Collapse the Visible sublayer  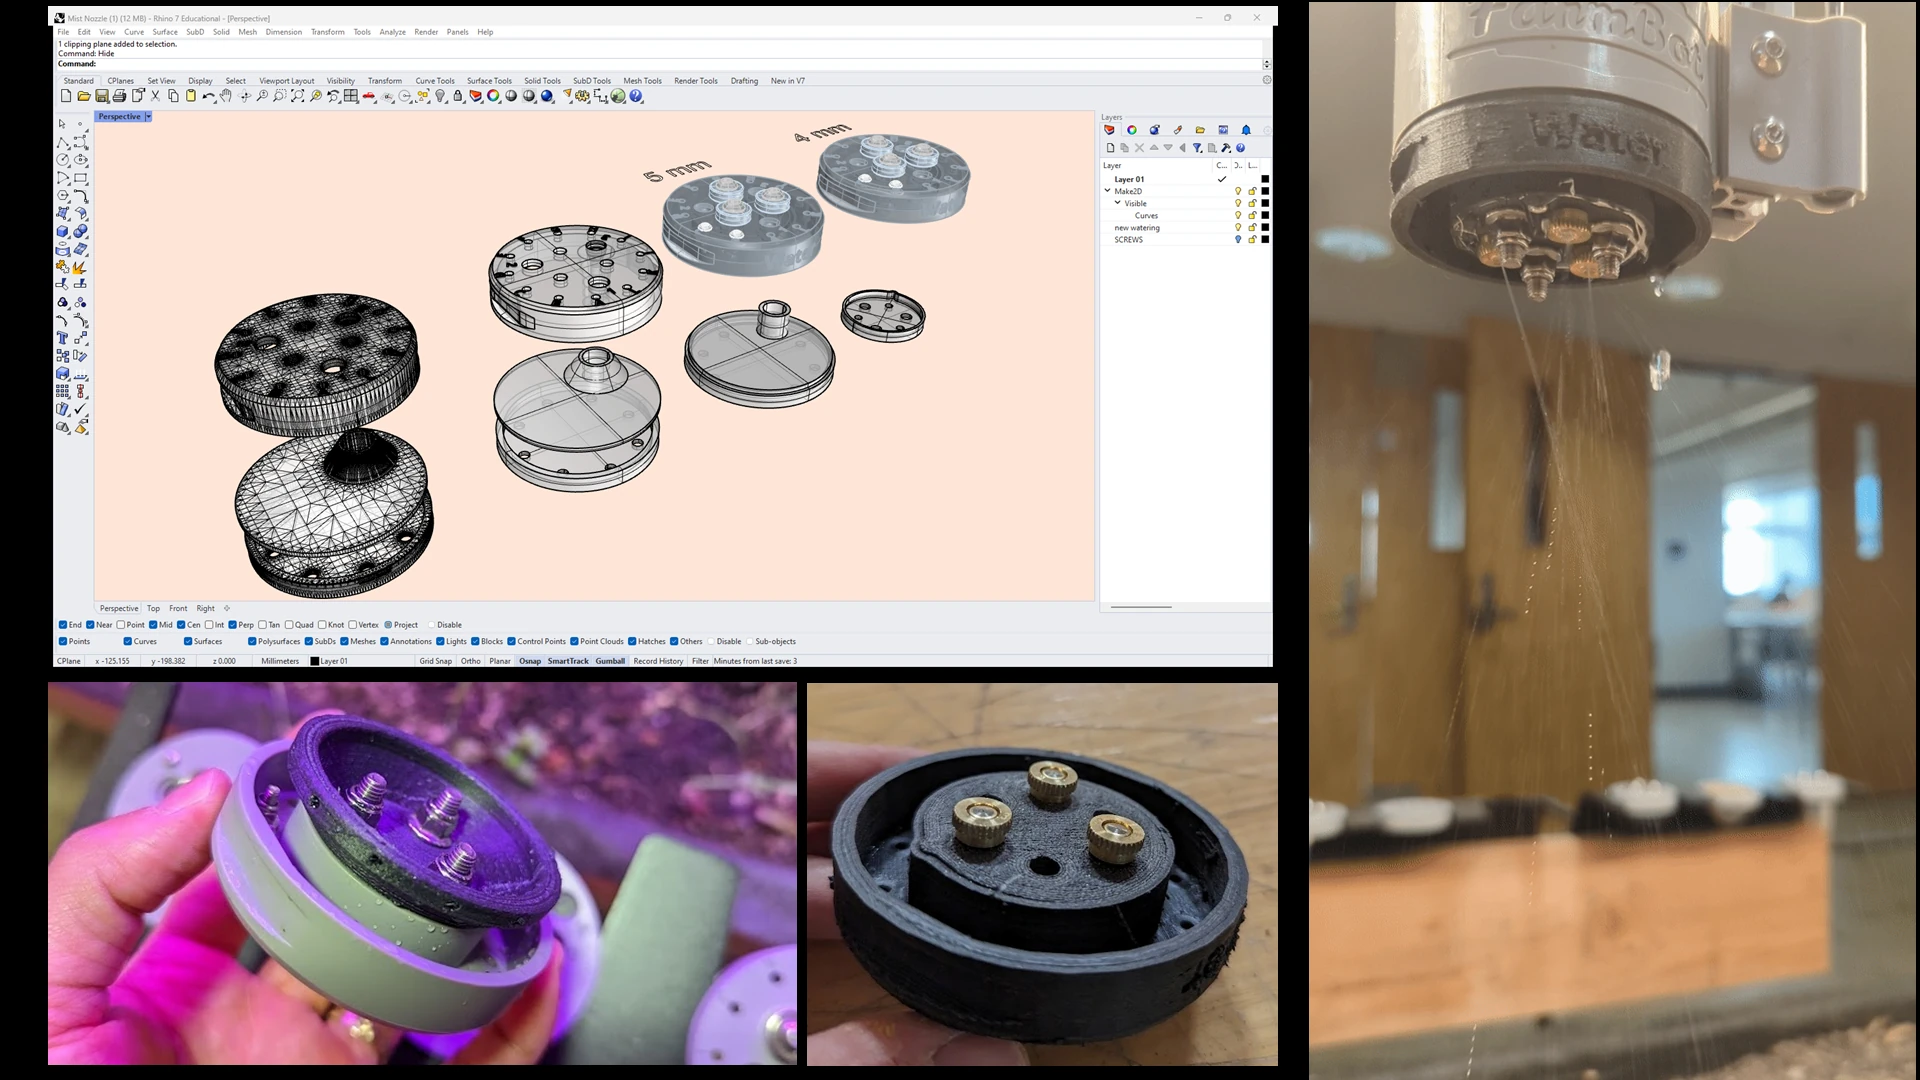tap(1118, 202)
